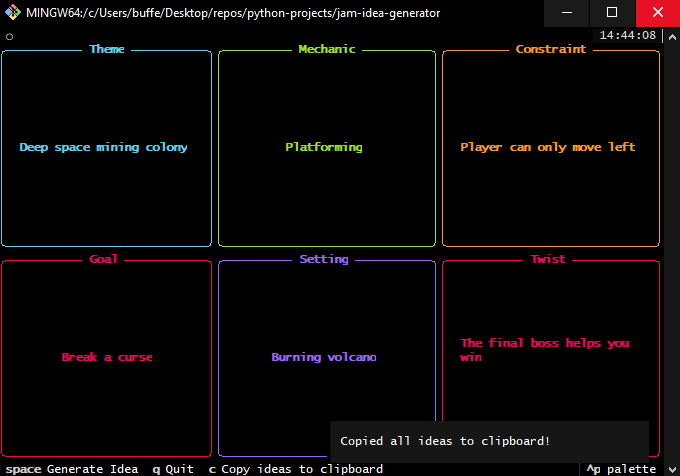
Task: Click c Copy ideas to clipboard
Action: coord(296,469)
